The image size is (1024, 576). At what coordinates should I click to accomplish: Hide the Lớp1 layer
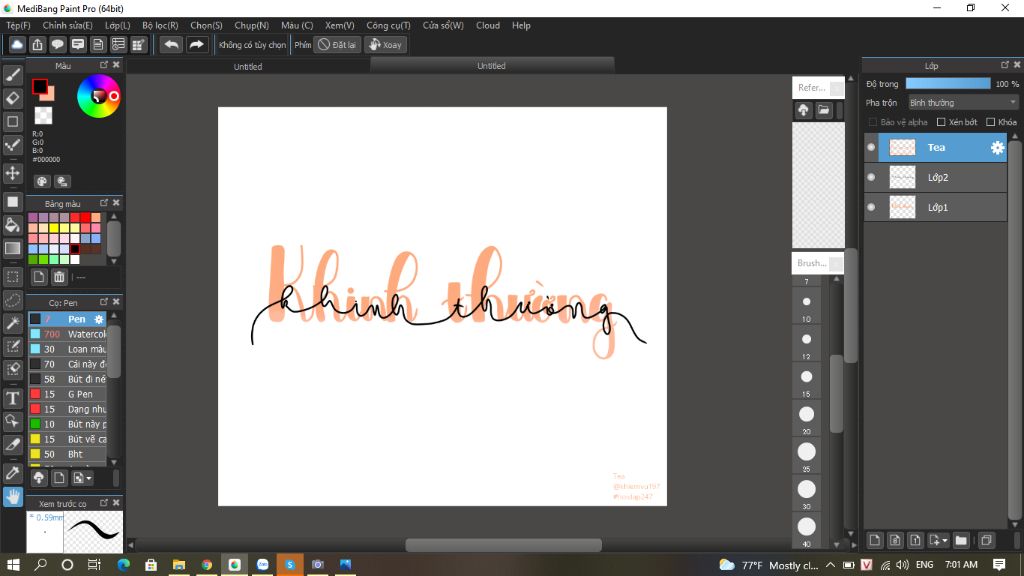coord(871,207)
